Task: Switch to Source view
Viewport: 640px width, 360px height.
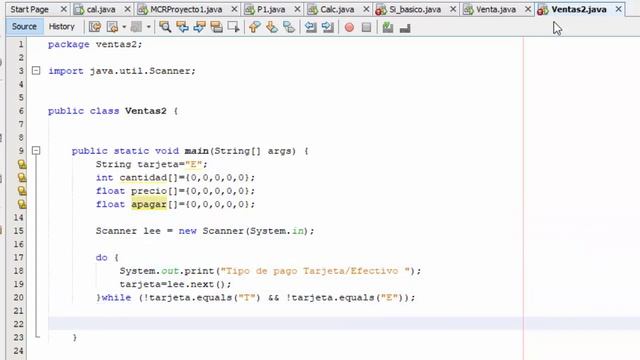Action: point(24,27)
